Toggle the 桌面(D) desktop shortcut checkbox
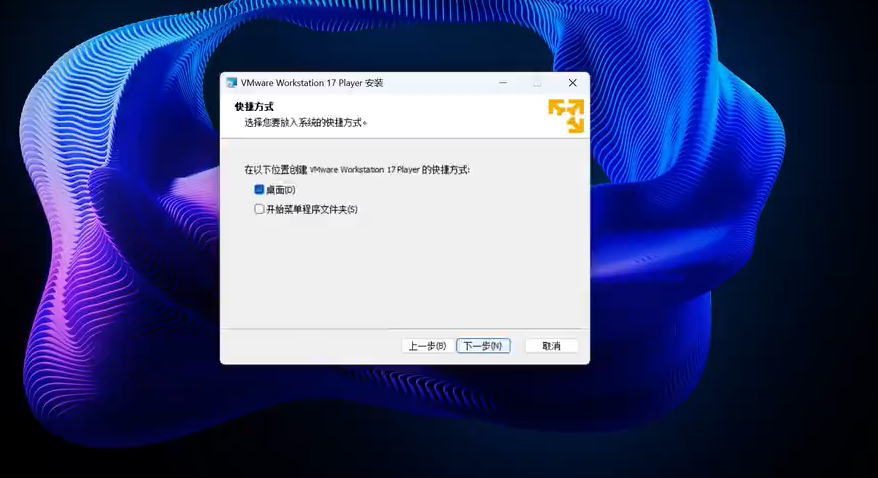878x478 pixels. [259, 190]
